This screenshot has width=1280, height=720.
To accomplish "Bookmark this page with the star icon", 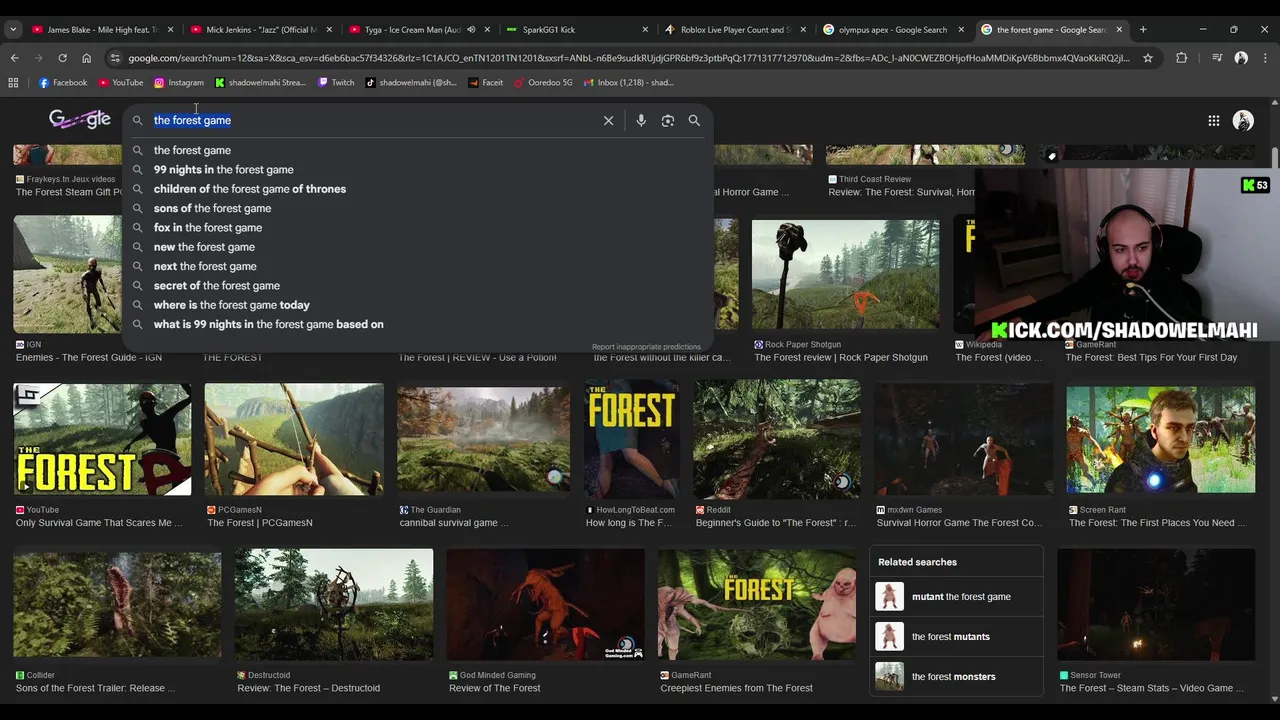I will [x=1148, y=58].
